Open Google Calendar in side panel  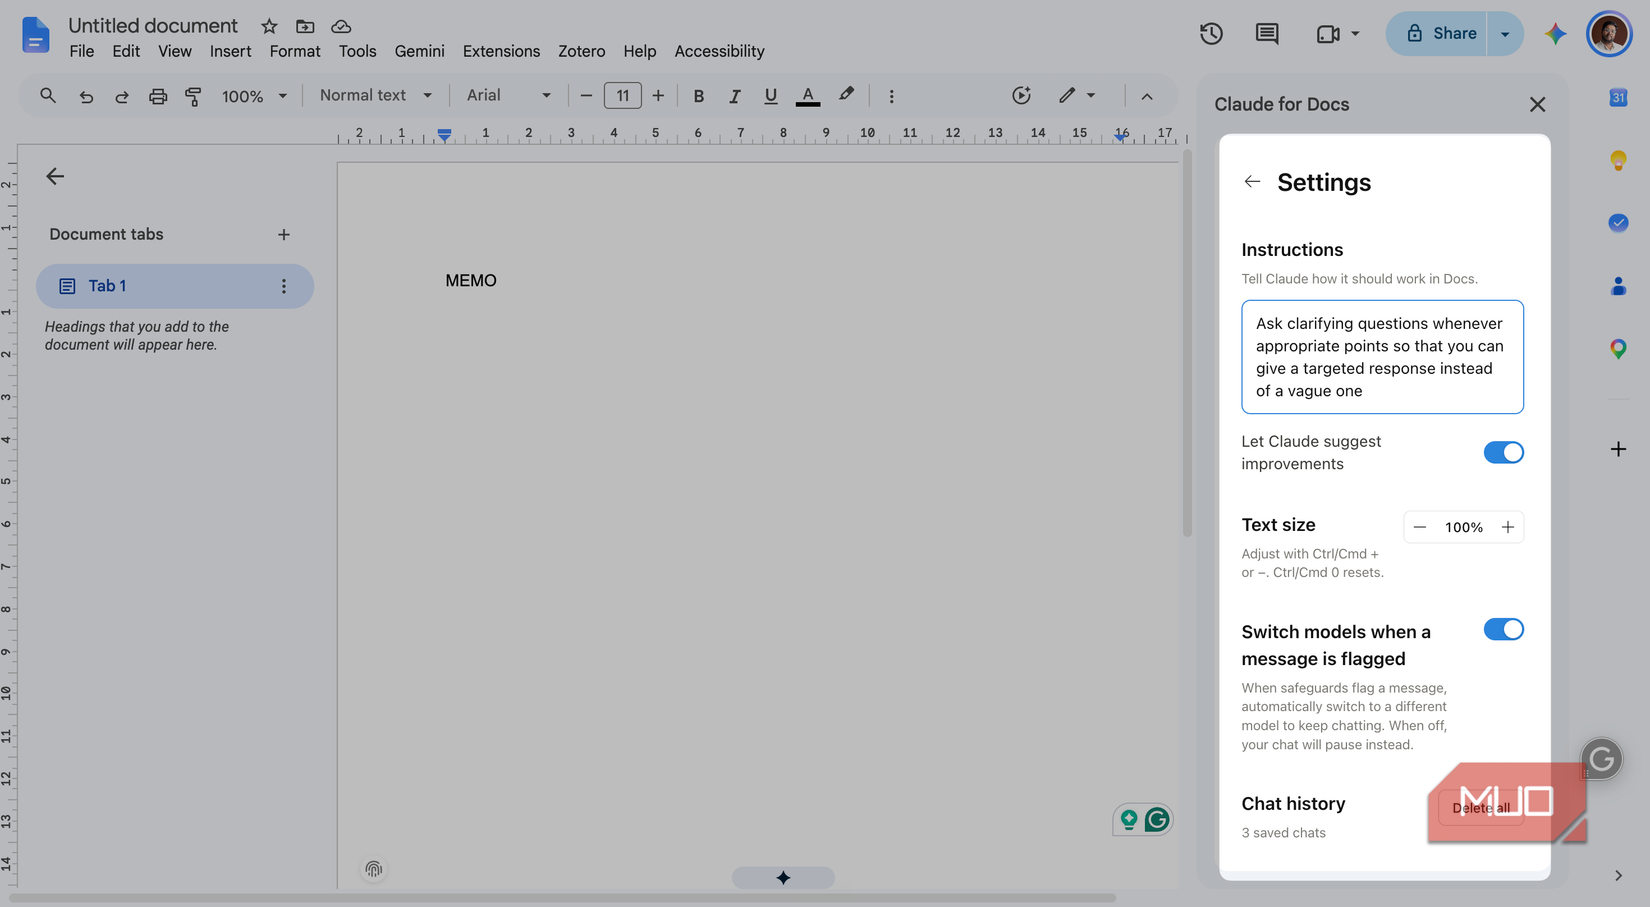[1618, 97]
